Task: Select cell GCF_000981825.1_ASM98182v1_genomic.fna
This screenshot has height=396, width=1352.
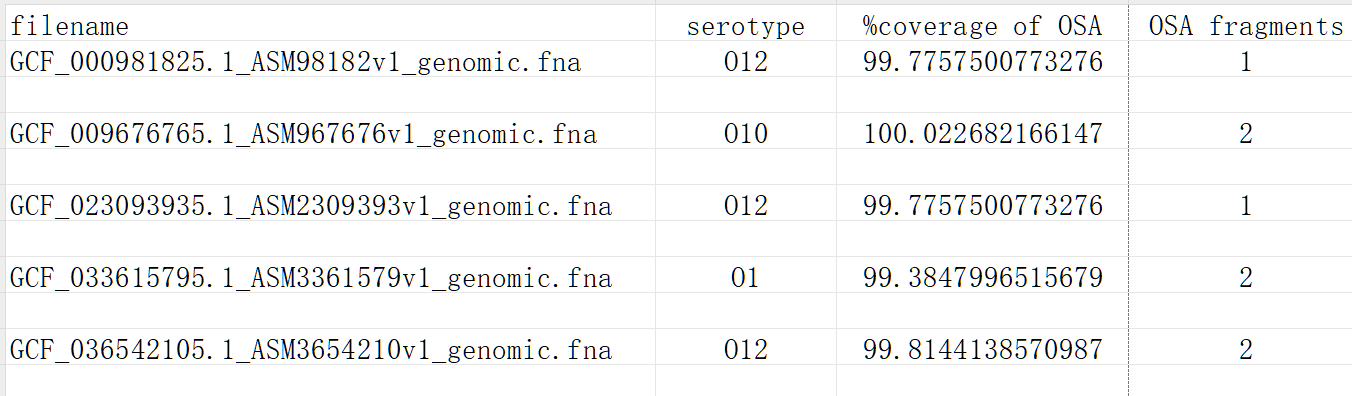Action: [x=295, y=63]
